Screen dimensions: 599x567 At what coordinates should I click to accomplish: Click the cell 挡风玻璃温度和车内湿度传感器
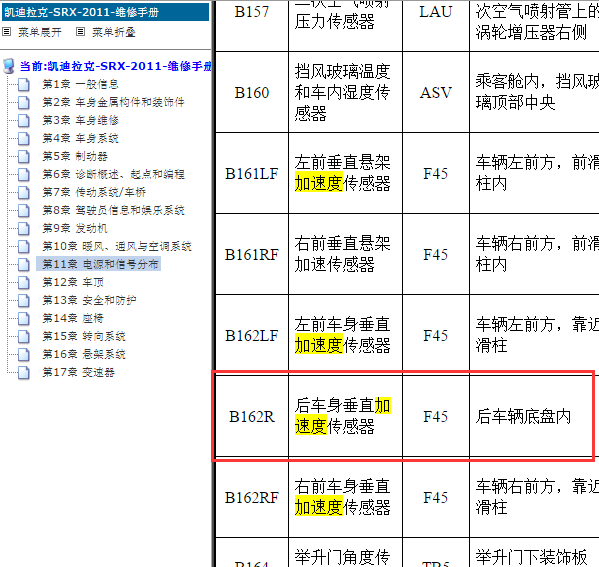(x=345, y=92)
